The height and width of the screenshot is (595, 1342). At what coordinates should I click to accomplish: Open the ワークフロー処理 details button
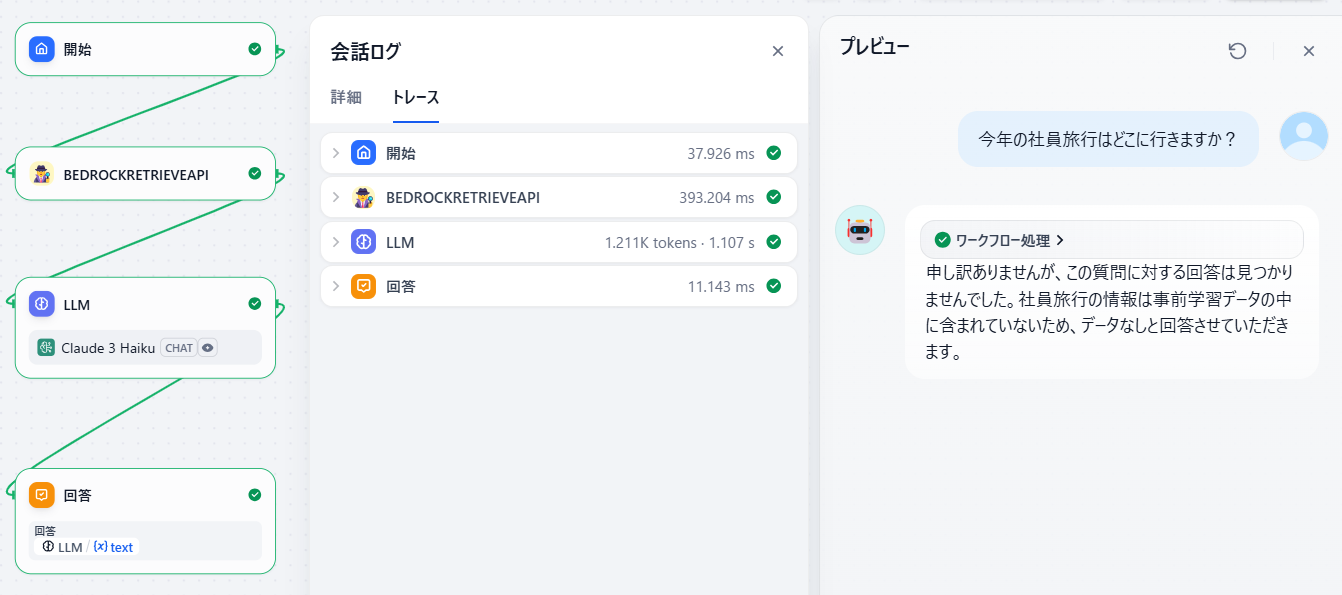(x=1000, y=240)
